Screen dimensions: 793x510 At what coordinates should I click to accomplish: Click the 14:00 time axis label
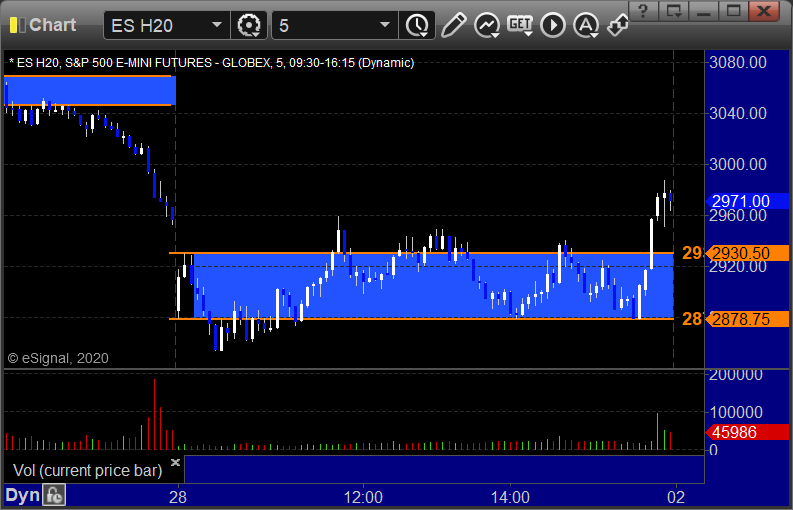click(510, 497)
